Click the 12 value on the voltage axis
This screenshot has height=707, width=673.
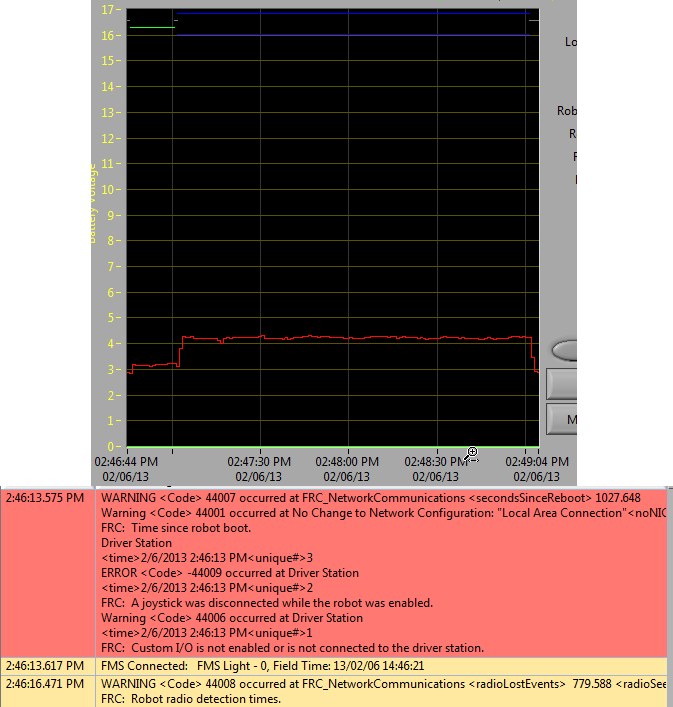click(108, 138)
